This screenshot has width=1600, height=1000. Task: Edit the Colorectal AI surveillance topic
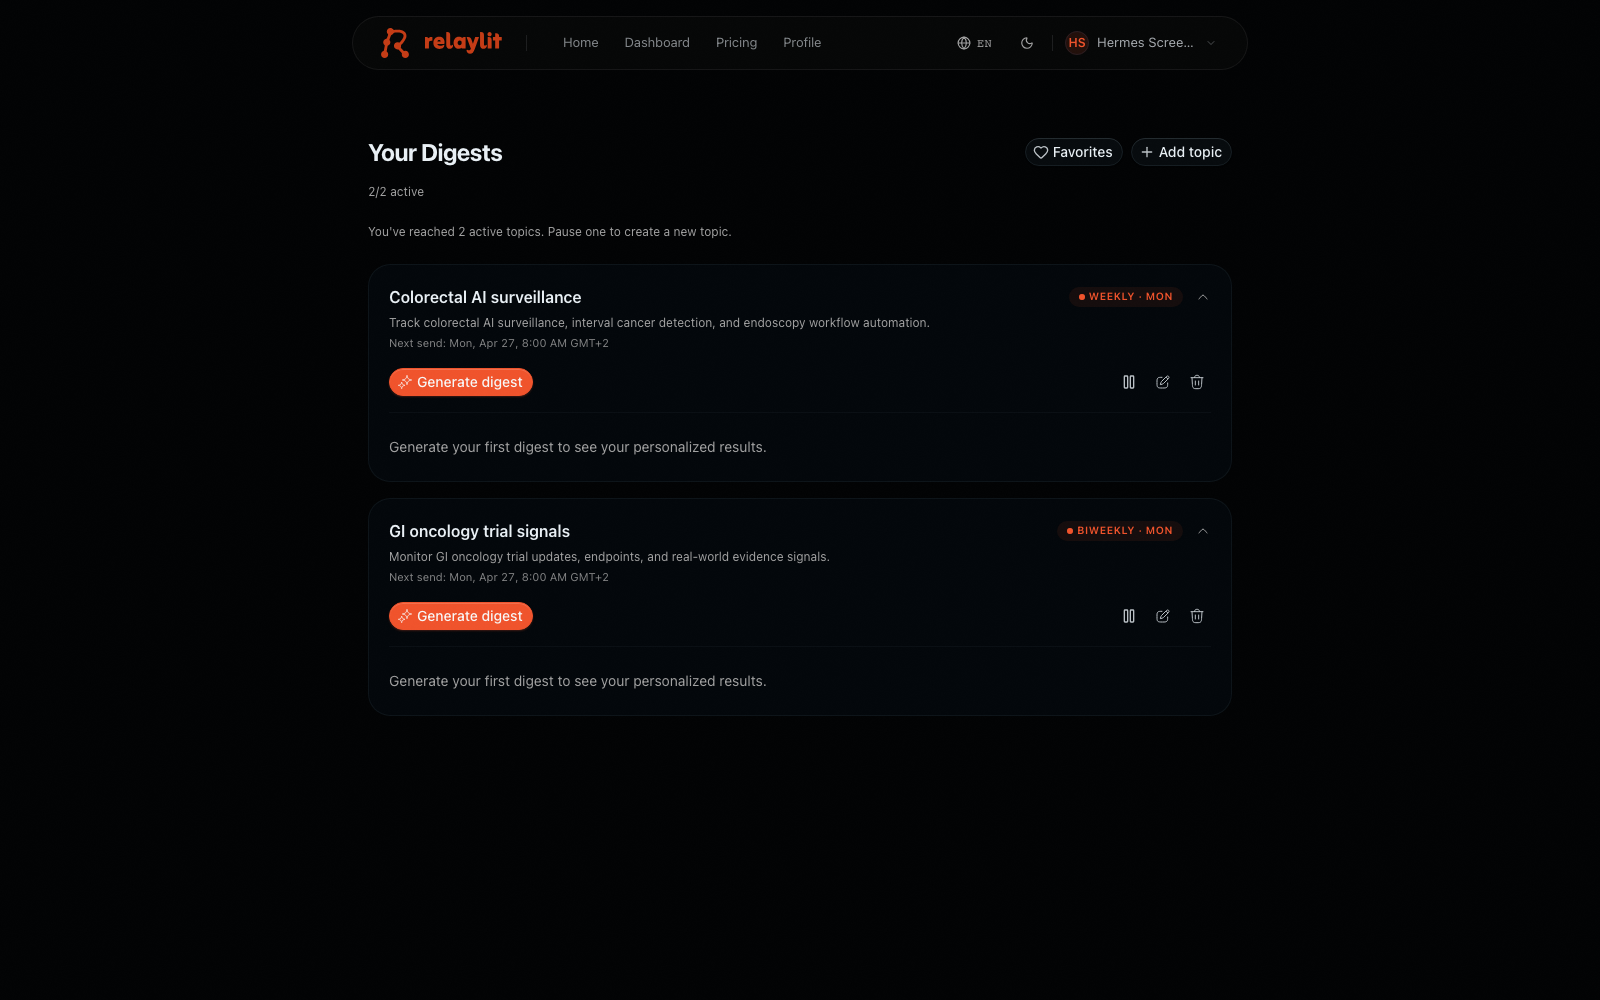(1163, 382)
